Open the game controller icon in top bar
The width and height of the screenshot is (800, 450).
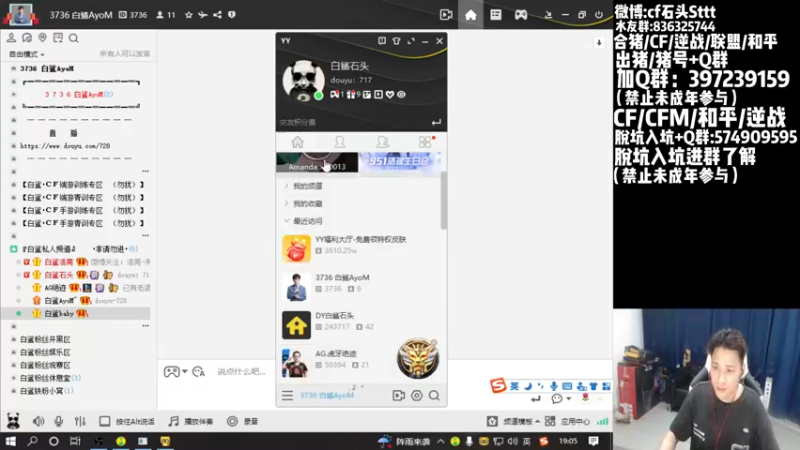[x=521, y=15]
